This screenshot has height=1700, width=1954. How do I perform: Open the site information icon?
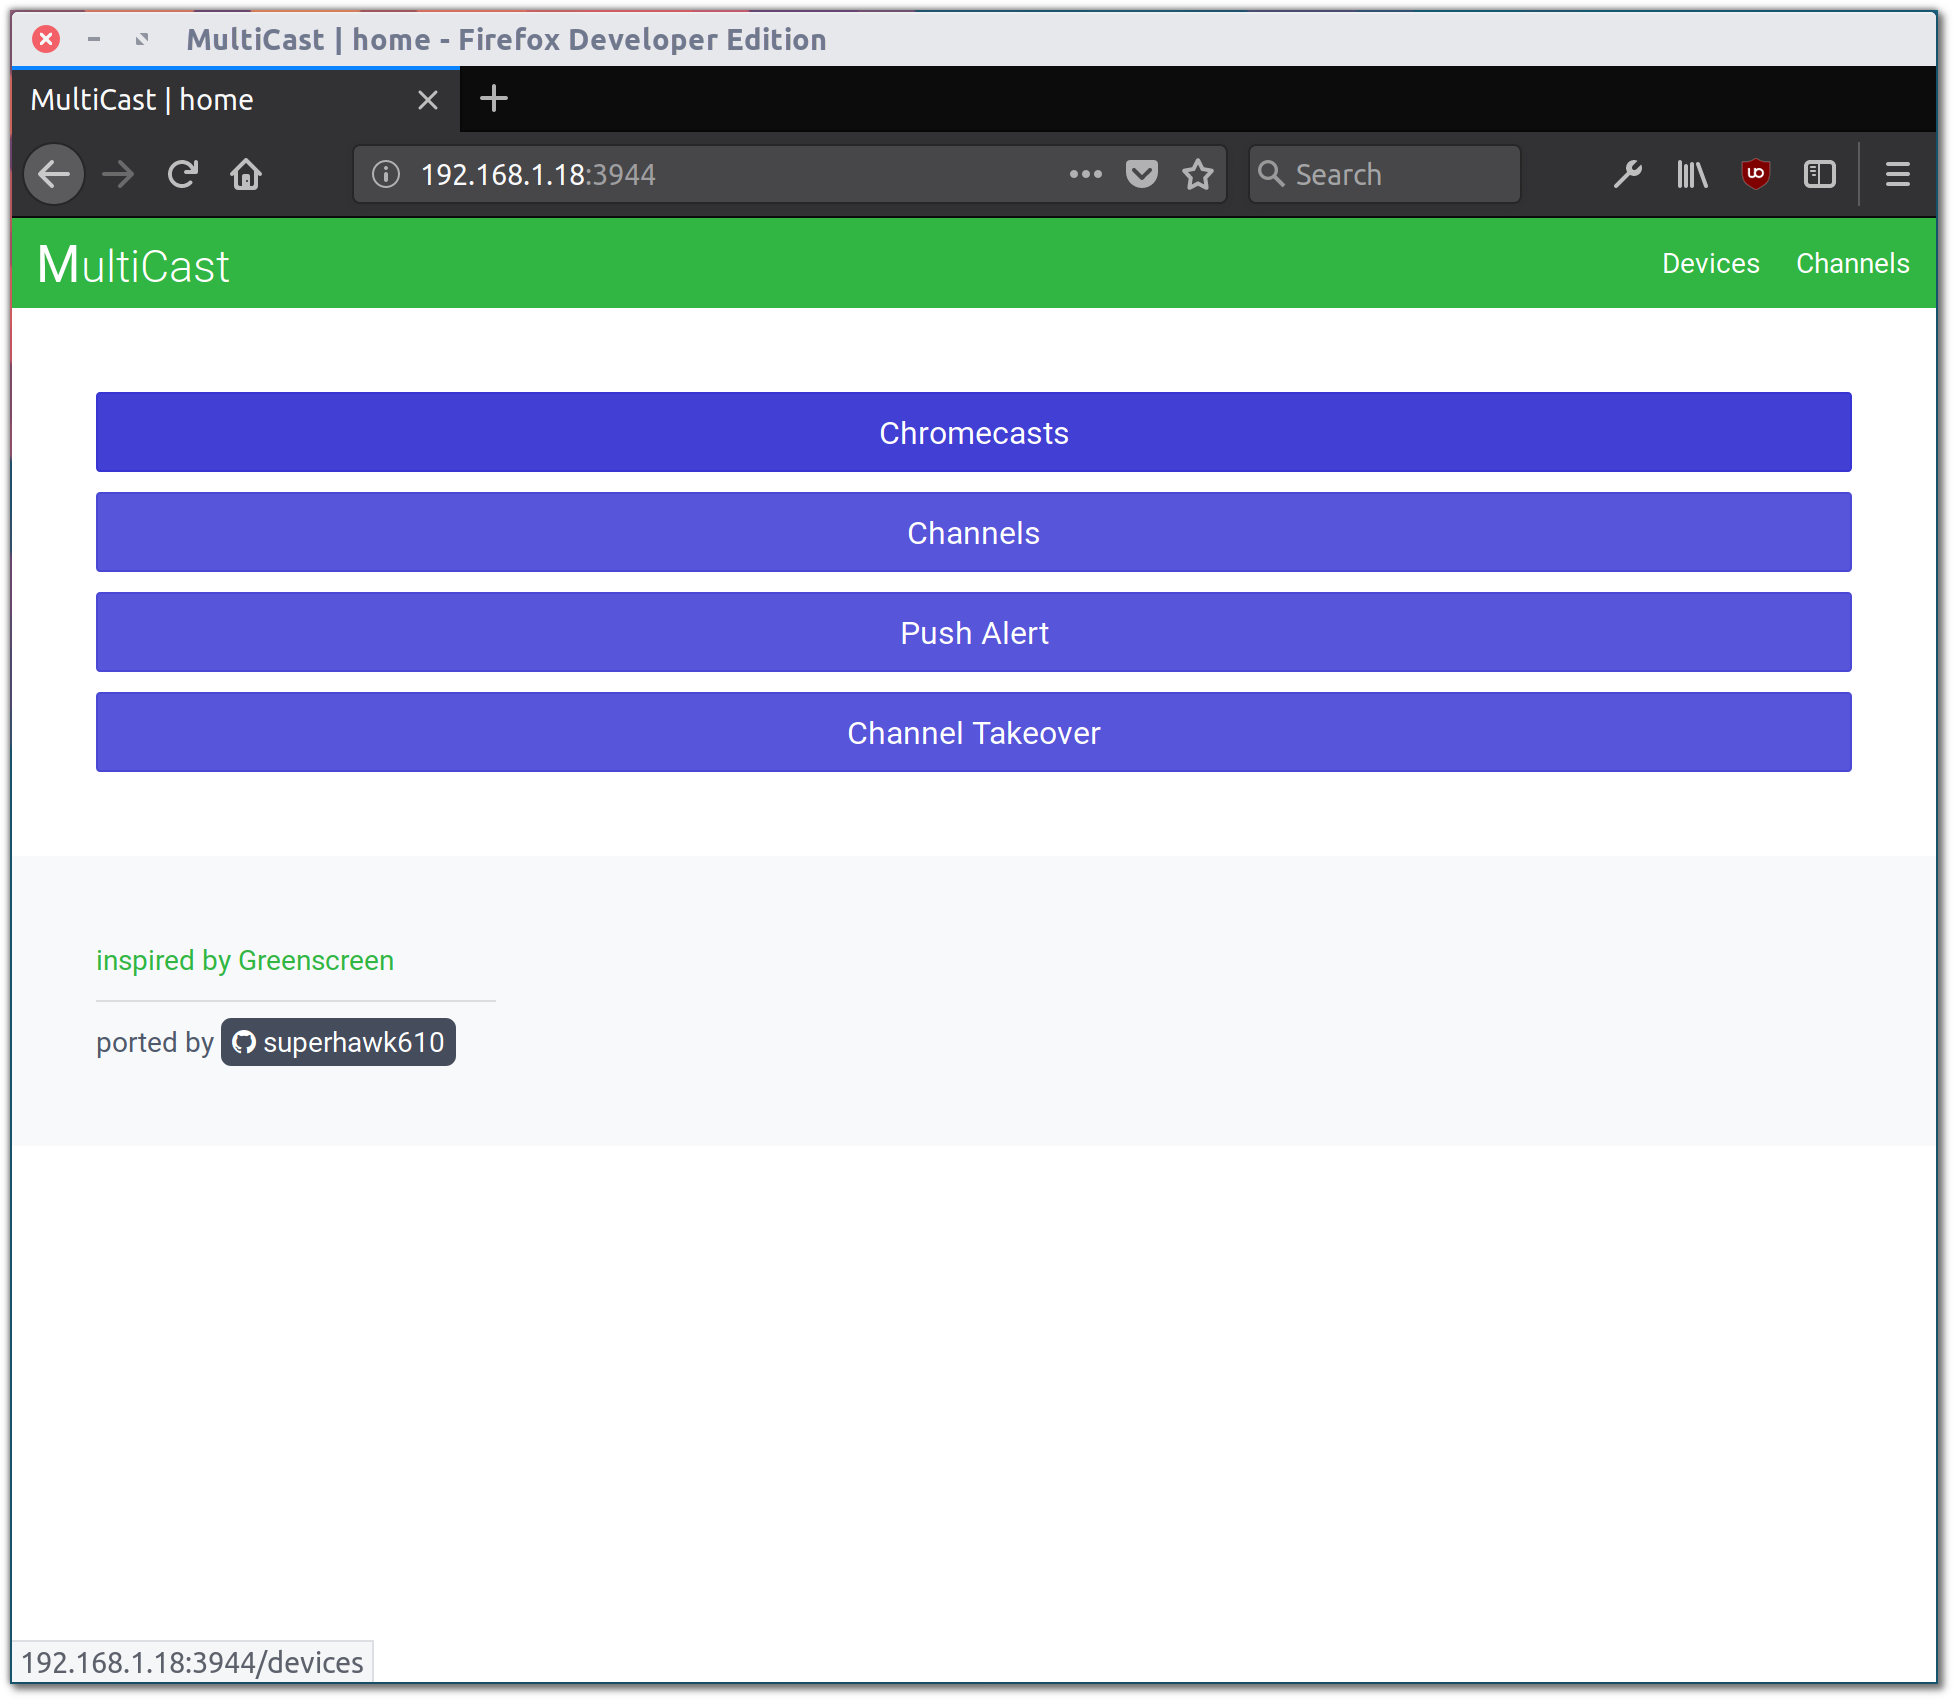[386, 175]
